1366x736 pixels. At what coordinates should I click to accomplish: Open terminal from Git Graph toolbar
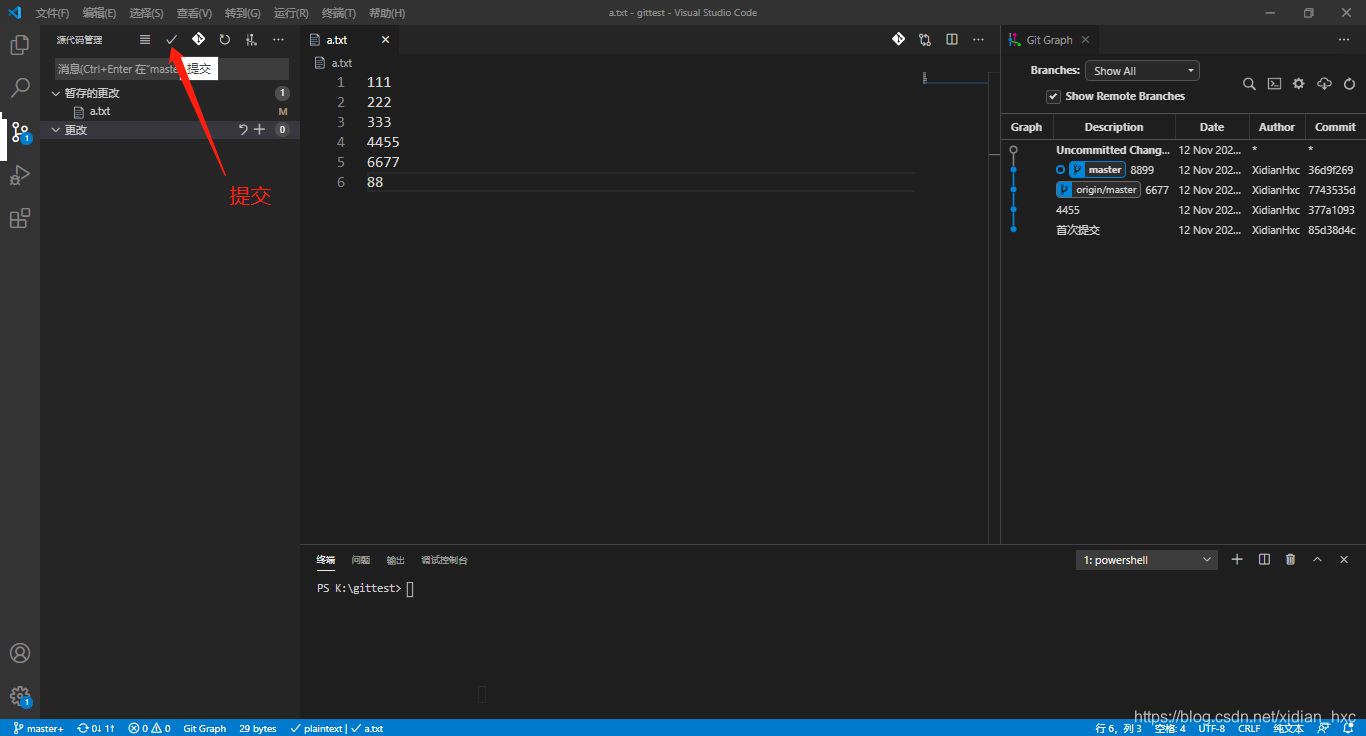pos(1274,84)
